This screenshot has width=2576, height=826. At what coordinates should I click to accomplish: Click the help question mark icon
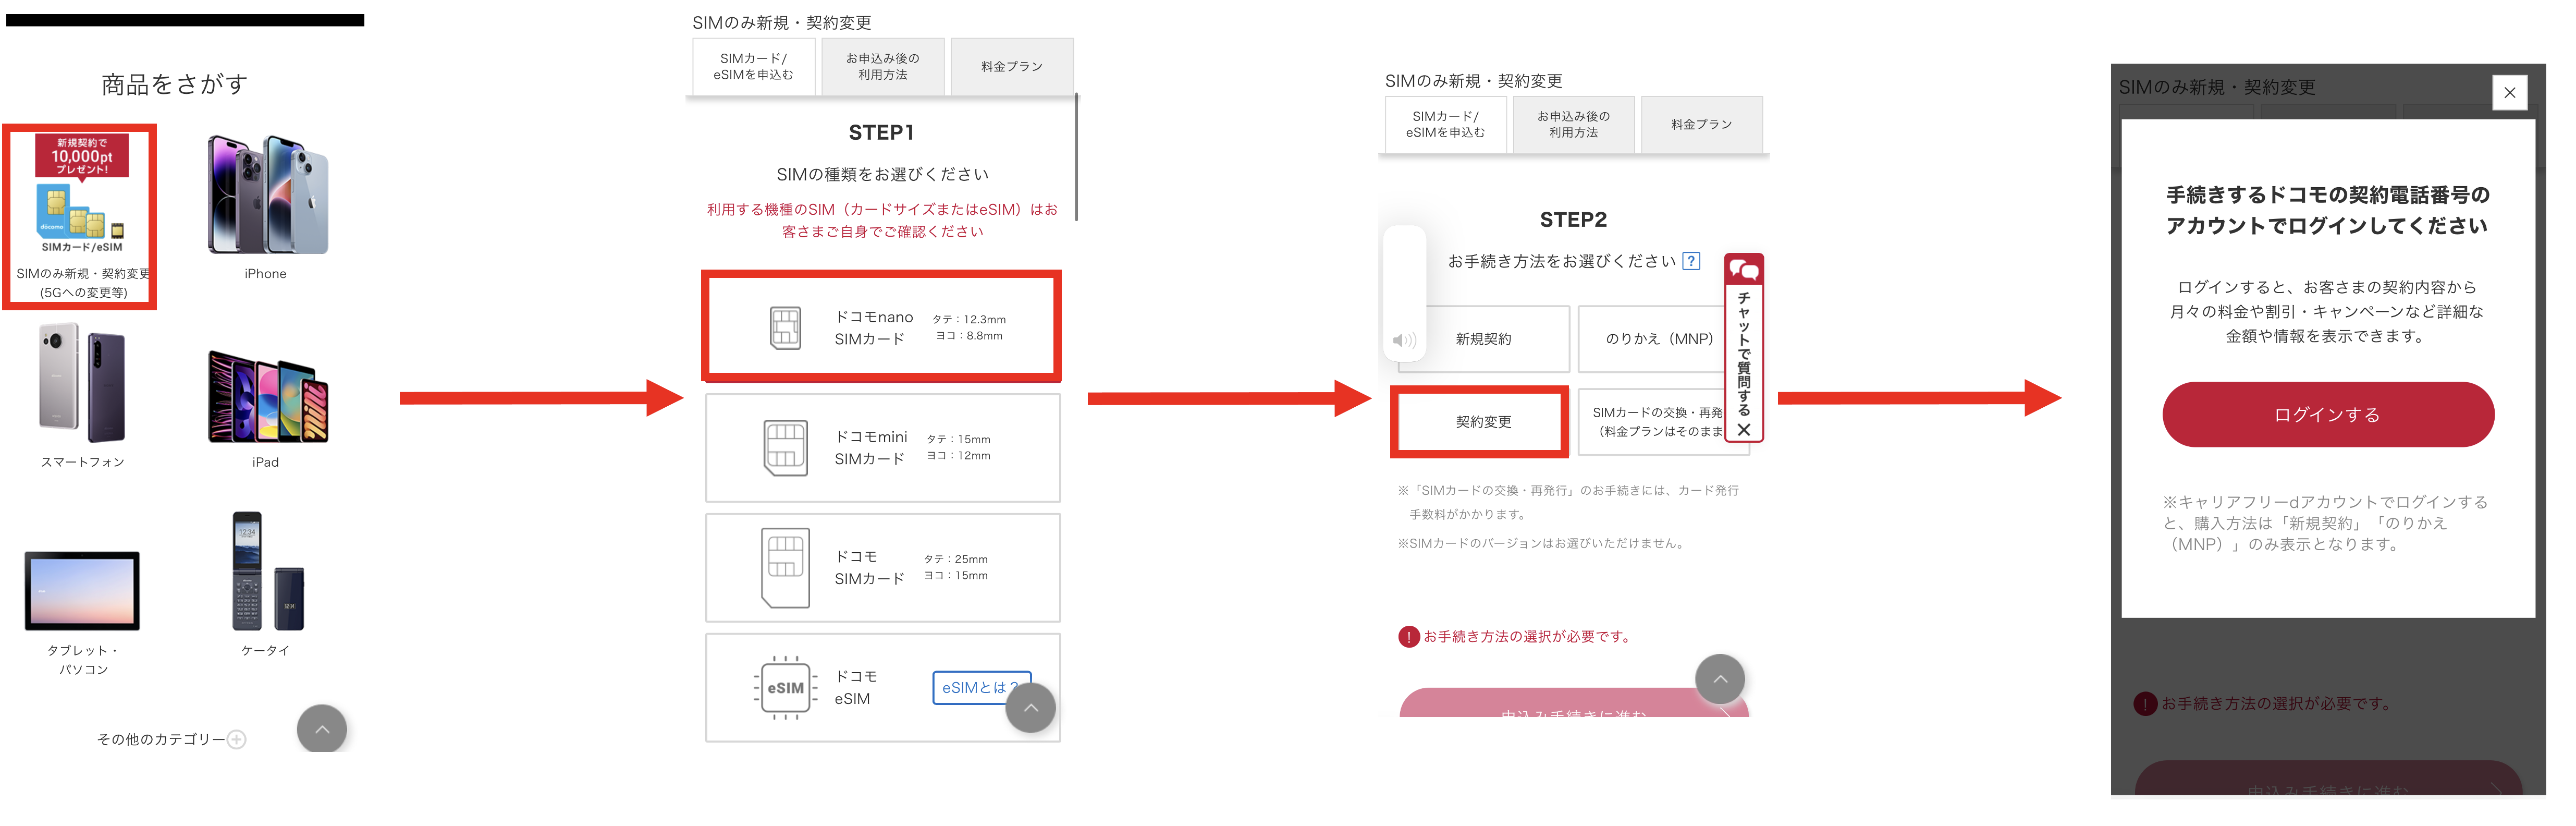tap(1691, 261)
